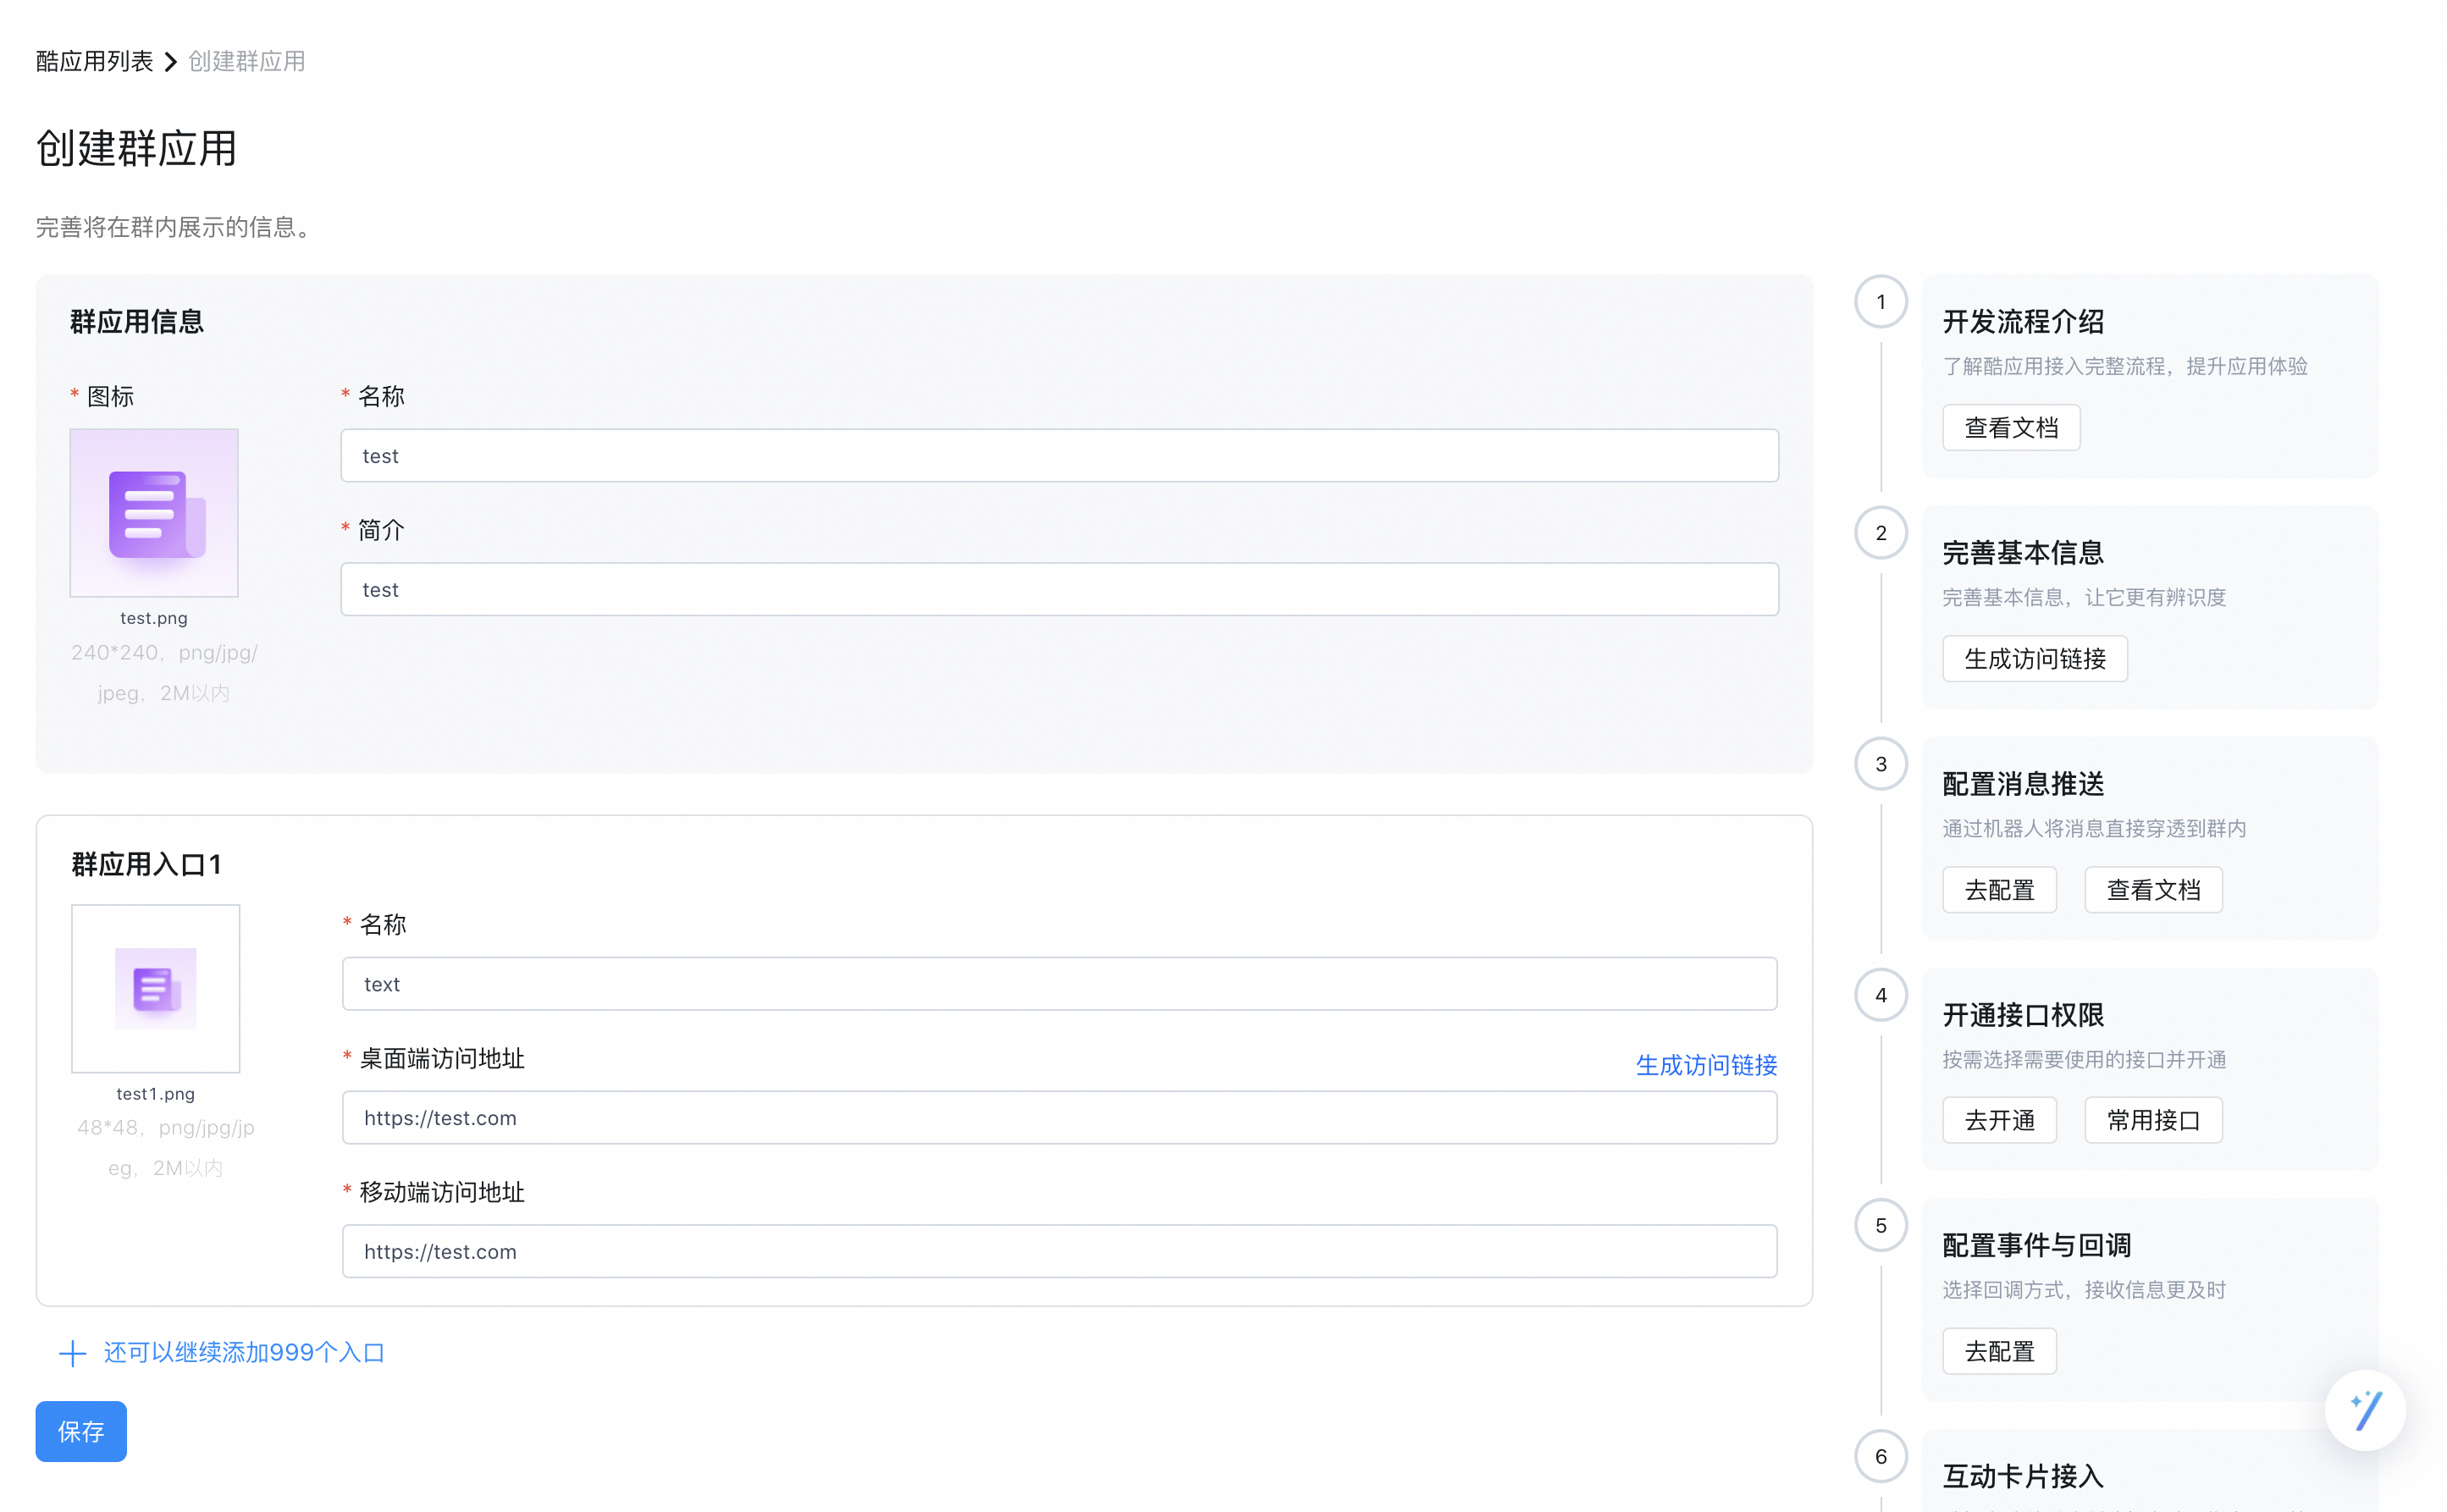Click the 常用接口 button
This screenshot has height=1512, width=2447.
(2153, 1120)
